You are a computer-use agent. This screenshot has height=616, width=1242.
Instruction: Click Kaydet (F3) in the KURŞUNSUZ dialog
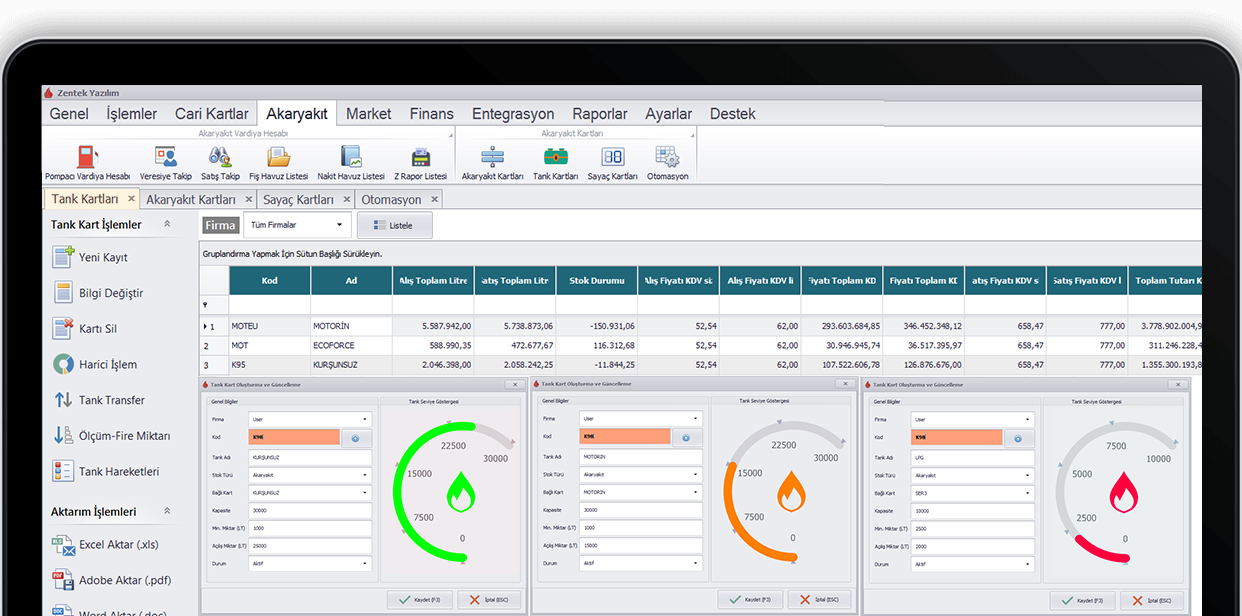(419, 600)
